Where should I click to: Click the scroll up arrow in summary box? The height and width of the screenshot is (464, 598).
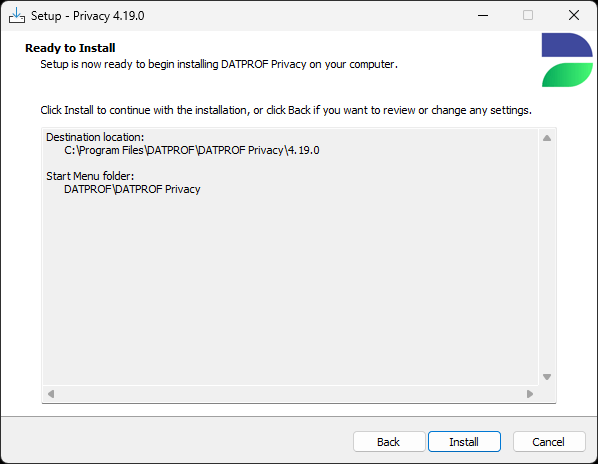(x=547, y=138)
